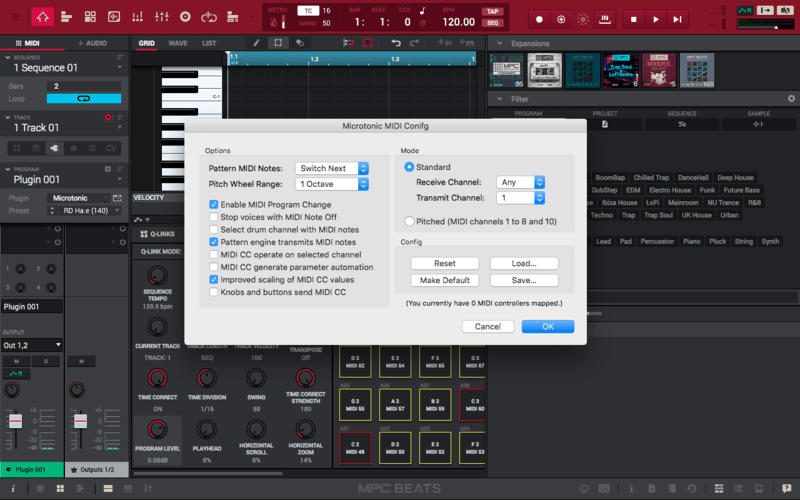Open Transmit Channel dropdown

pos(520,198)
